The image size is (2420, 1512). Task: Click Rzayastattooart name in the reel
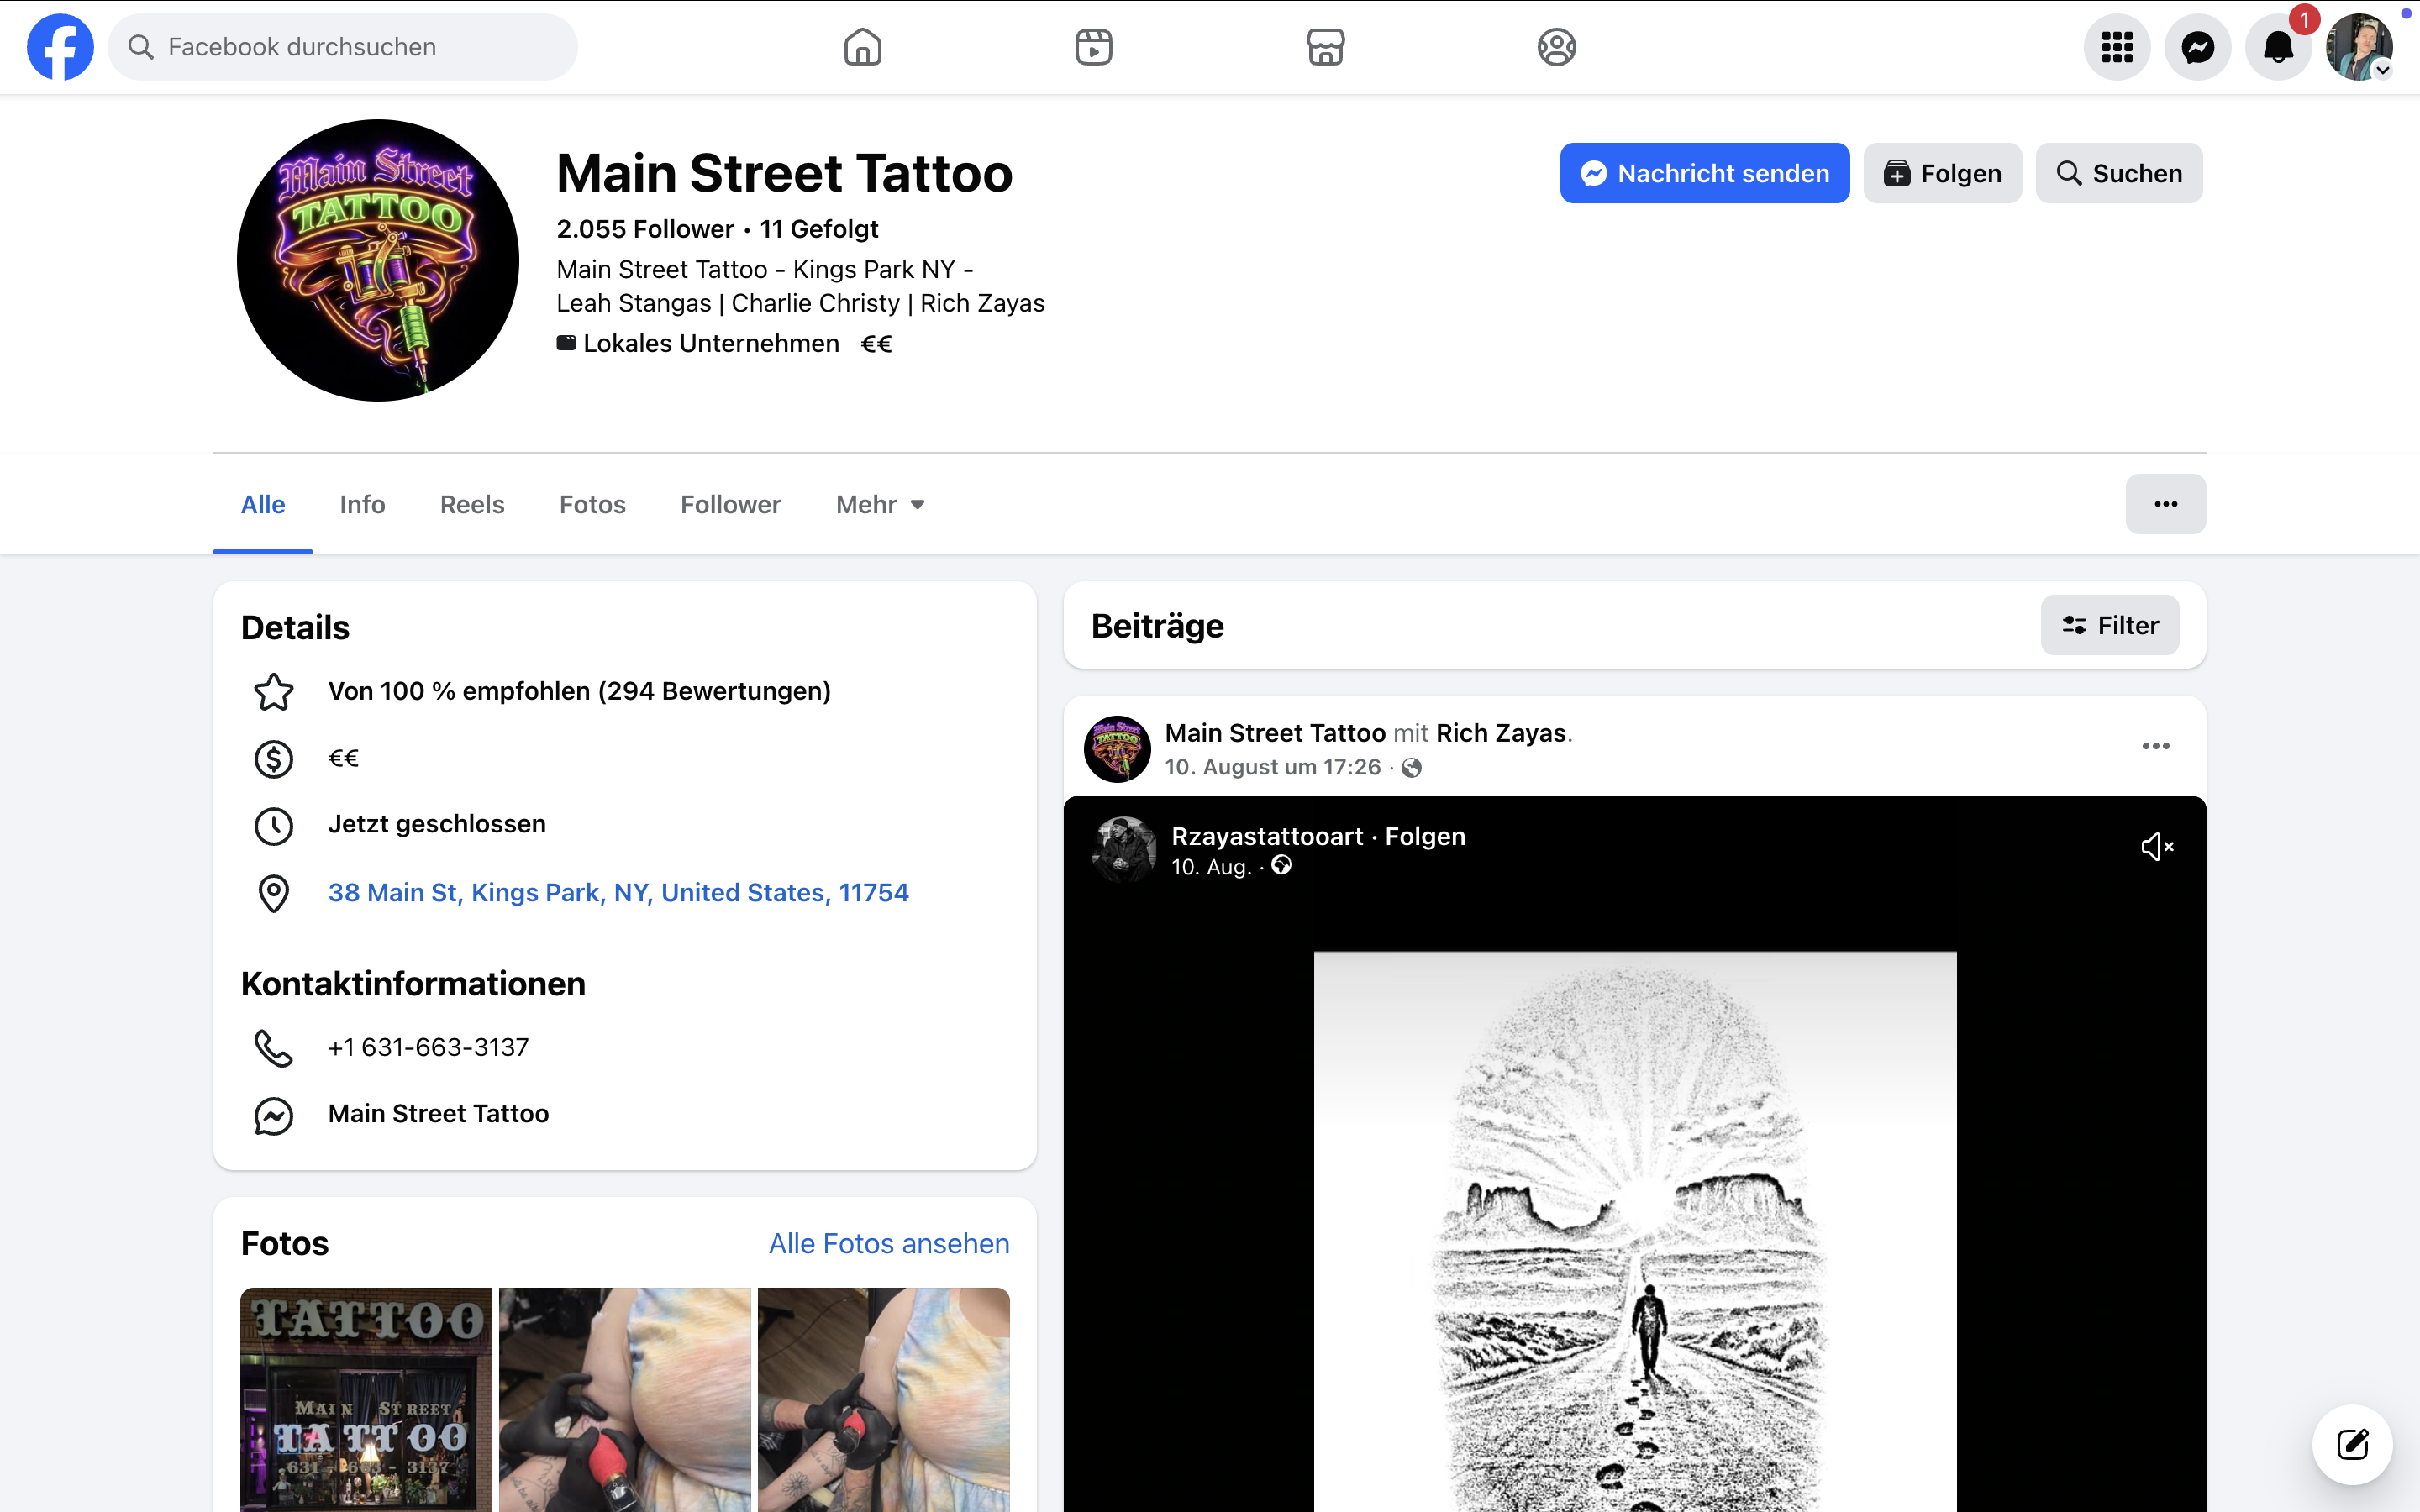1267,836
